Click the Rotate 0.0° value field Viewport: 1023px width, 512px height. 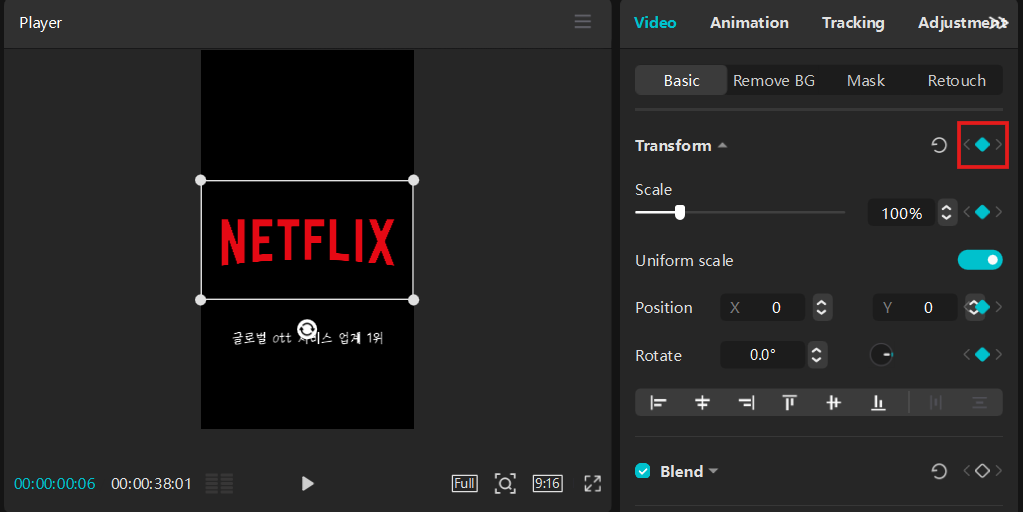coord(762,355)
